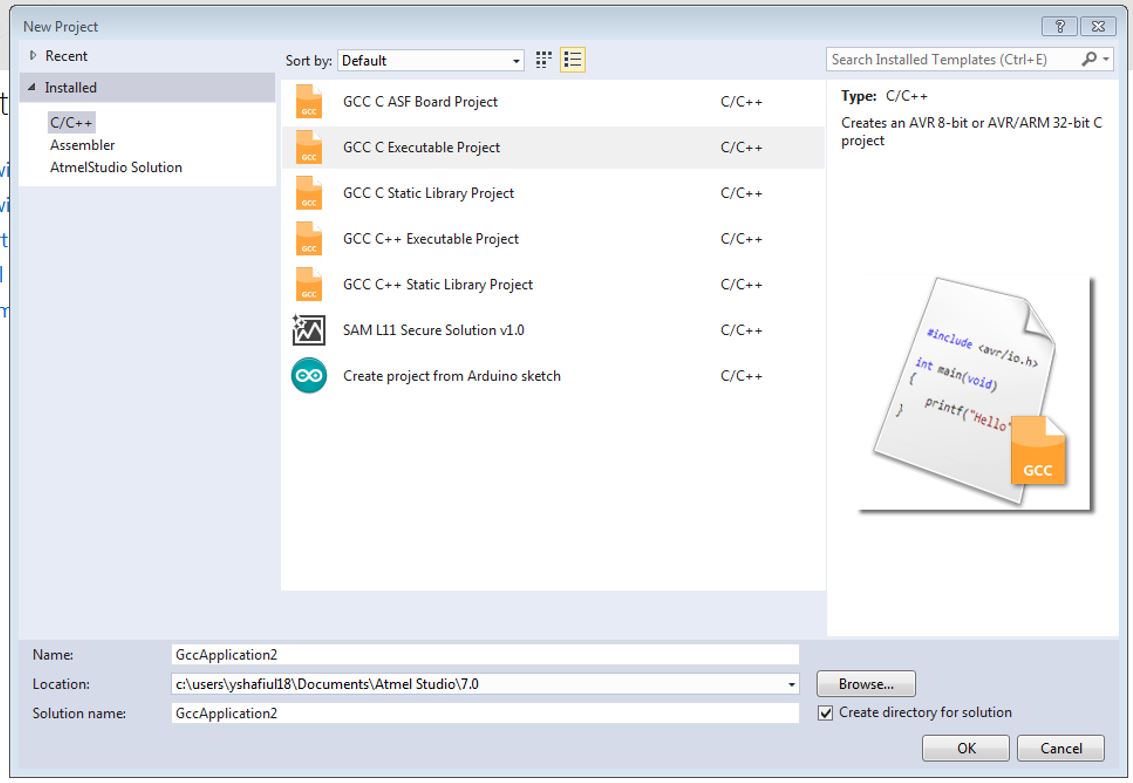The width and height of the screenshot is (1133, 783).
Task: Click the GCC code preview thumbnail
Action: point(975,394)
